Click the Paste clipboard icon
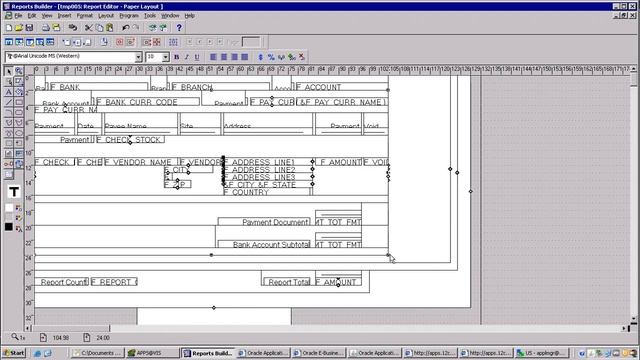The height and width of the screenshot is (360, 640). [x=109, y=28]
